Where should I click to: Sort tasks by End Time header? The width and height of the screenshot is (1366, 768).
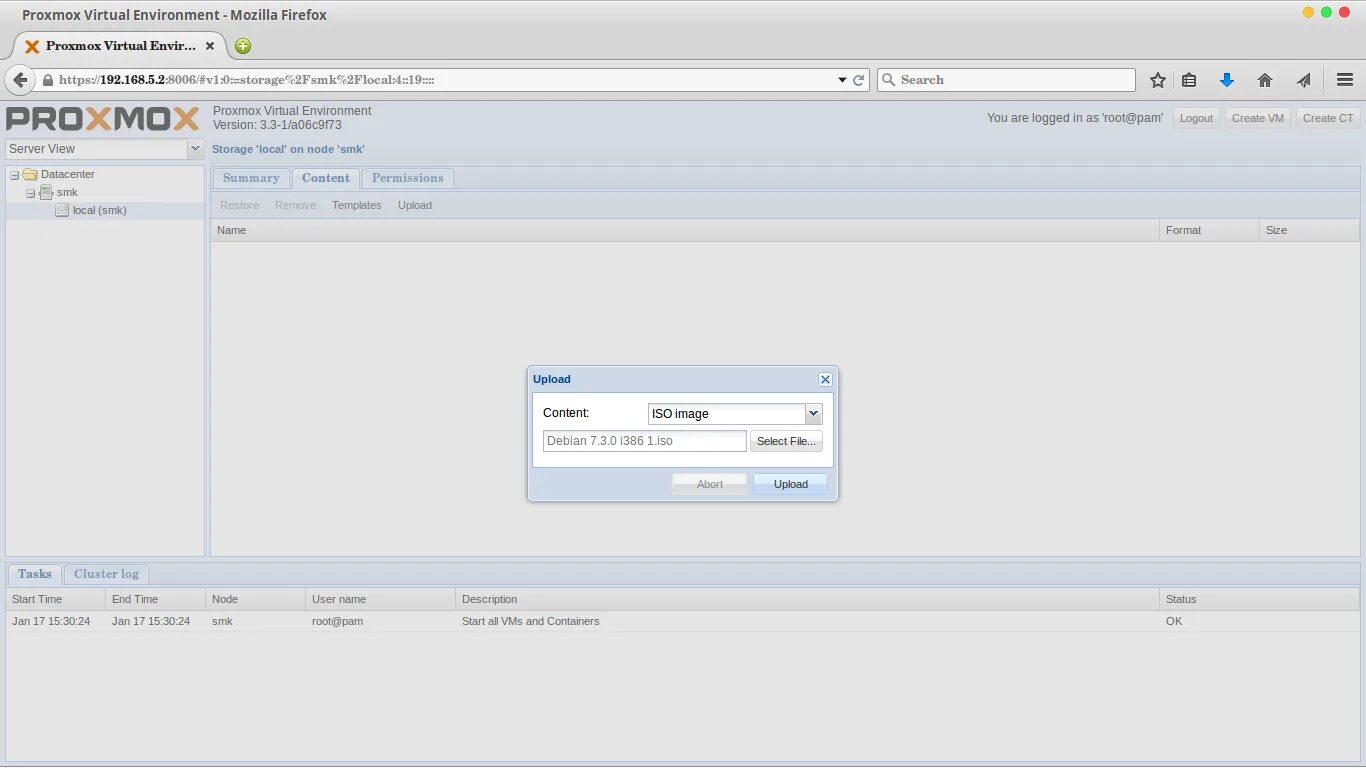(155, 599)
